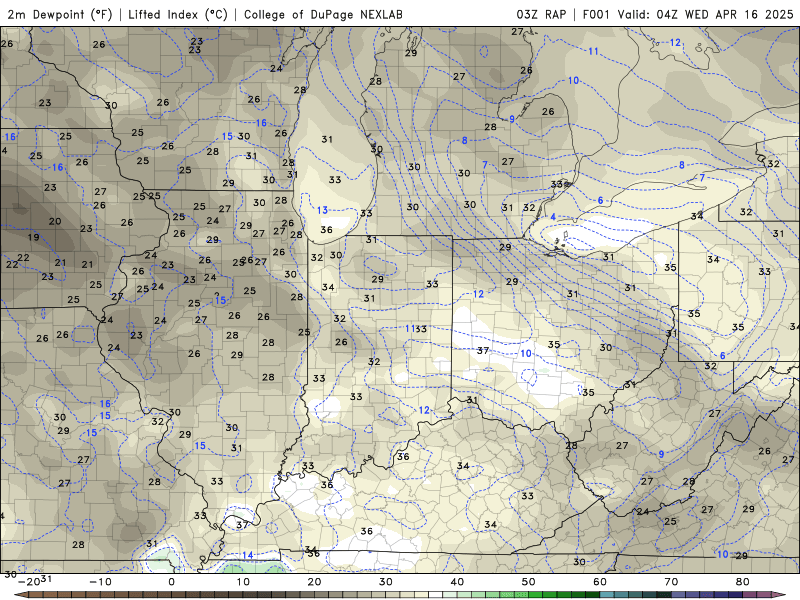Screen dimensions: 800x600
Task: Click the color scale label '70'
Action: coord(671,582)
